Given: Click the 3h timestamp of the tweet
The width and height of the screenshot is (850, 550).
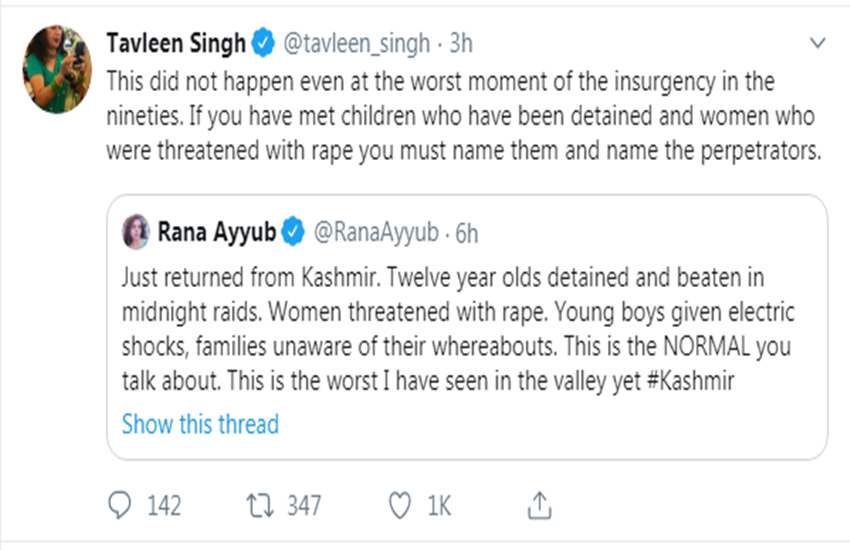Looking at the screenshot, I should 460,43.
